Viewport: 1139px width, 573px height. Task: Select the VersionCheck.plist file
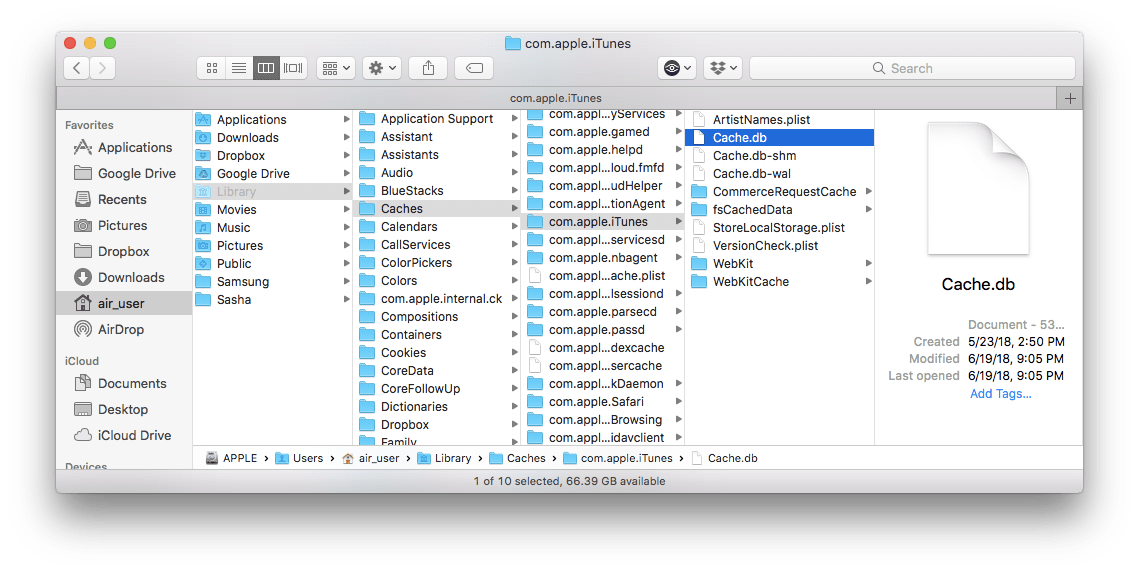pos(779,246)
